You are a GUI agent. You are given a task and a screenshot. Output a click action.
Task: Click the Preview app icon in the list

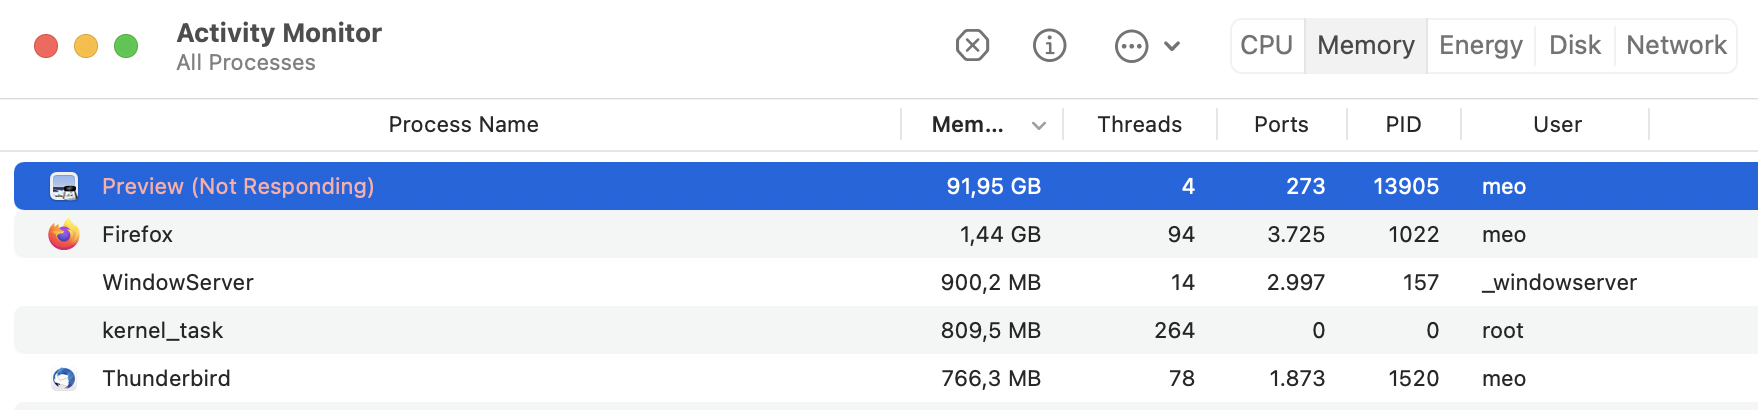point(64,186)
